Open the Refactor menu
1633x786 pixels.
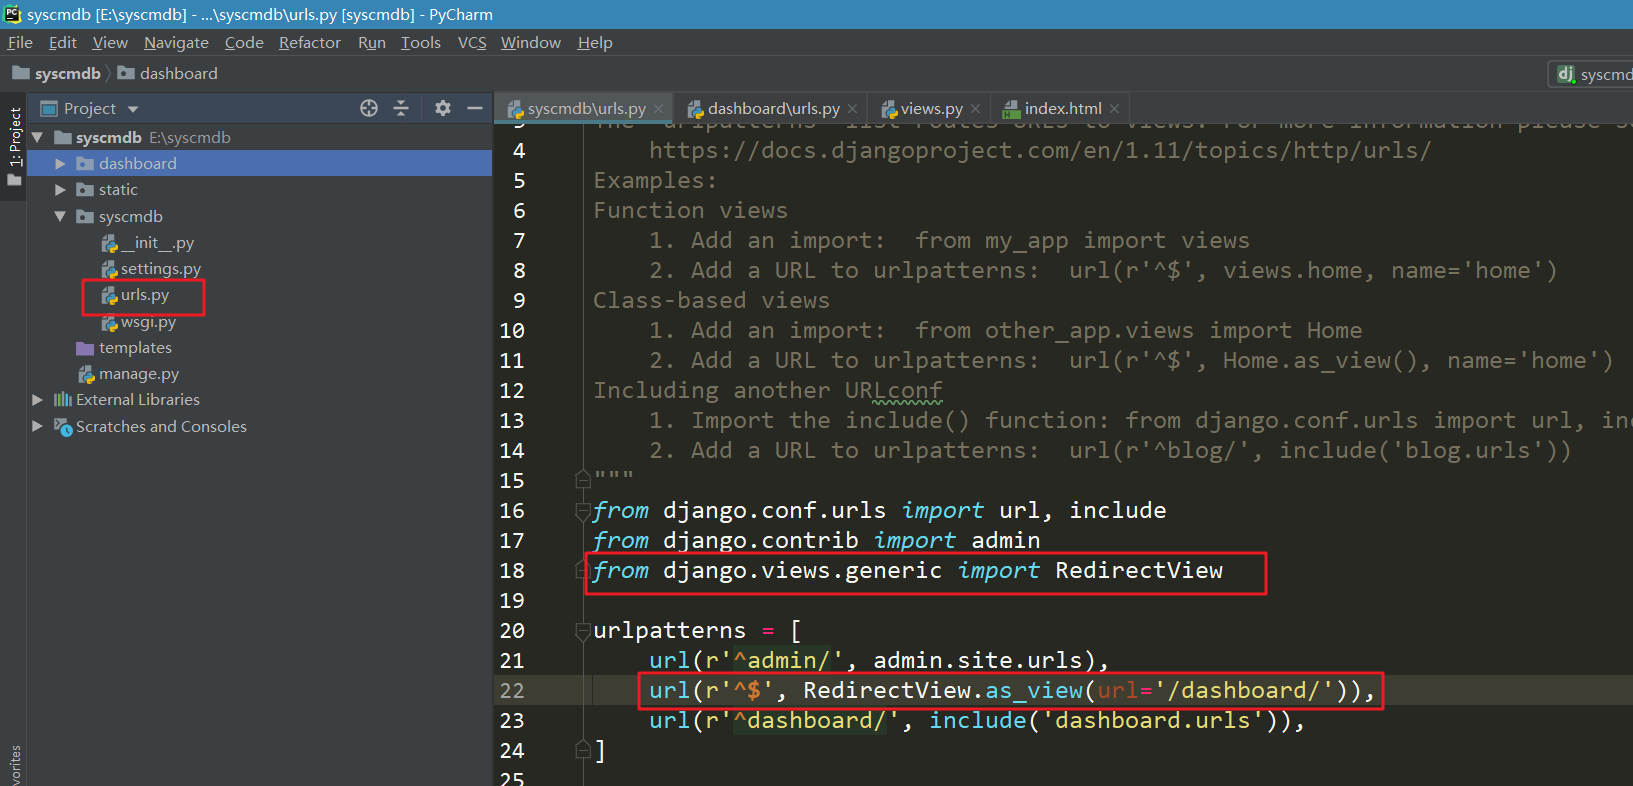click(310, 42)
